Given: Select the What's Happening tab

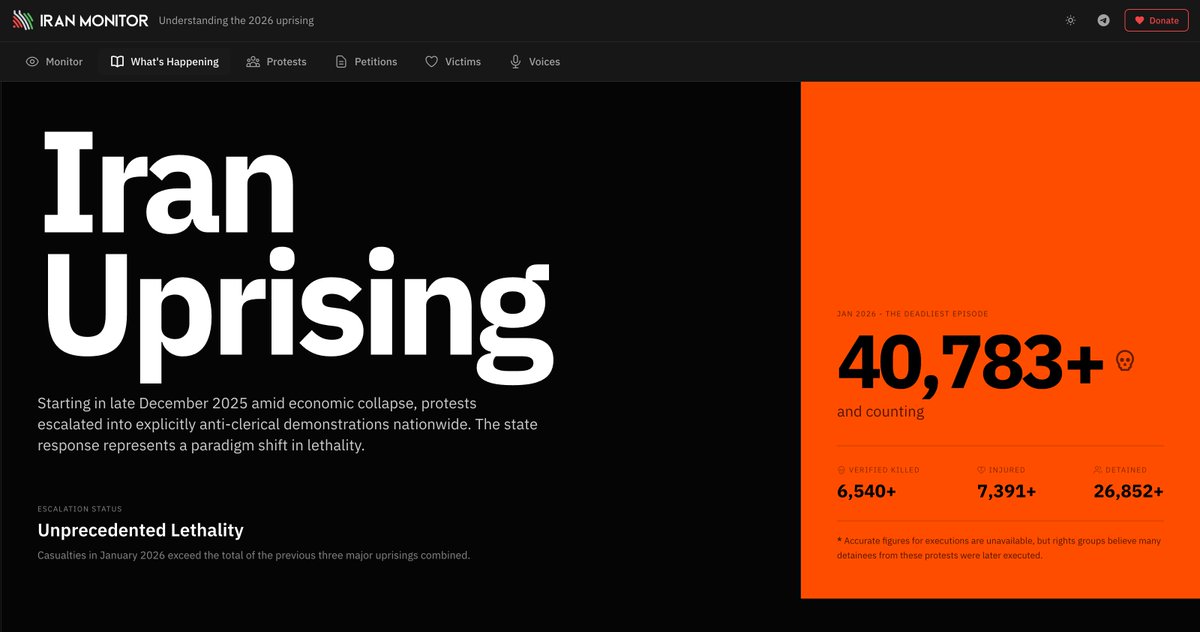Looking at the screenshot, I should coord(164,62).
